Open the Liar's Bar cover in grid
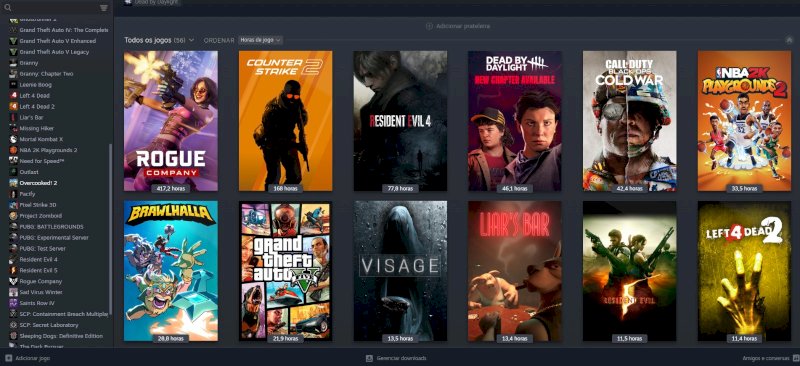Image resolution: width=800 pixels, height=366 pixels. (x=515, y=271)
